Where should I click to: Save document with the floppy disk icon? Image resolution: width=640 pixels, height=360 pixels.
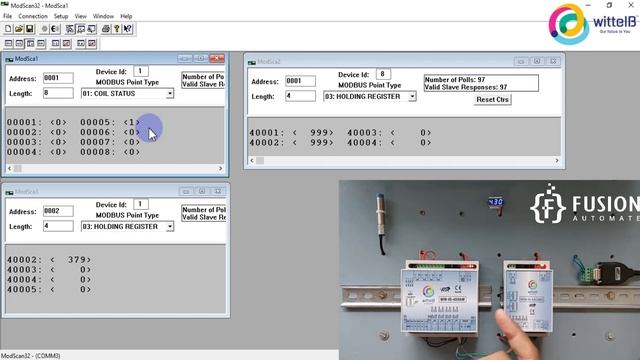click(29, 29)
